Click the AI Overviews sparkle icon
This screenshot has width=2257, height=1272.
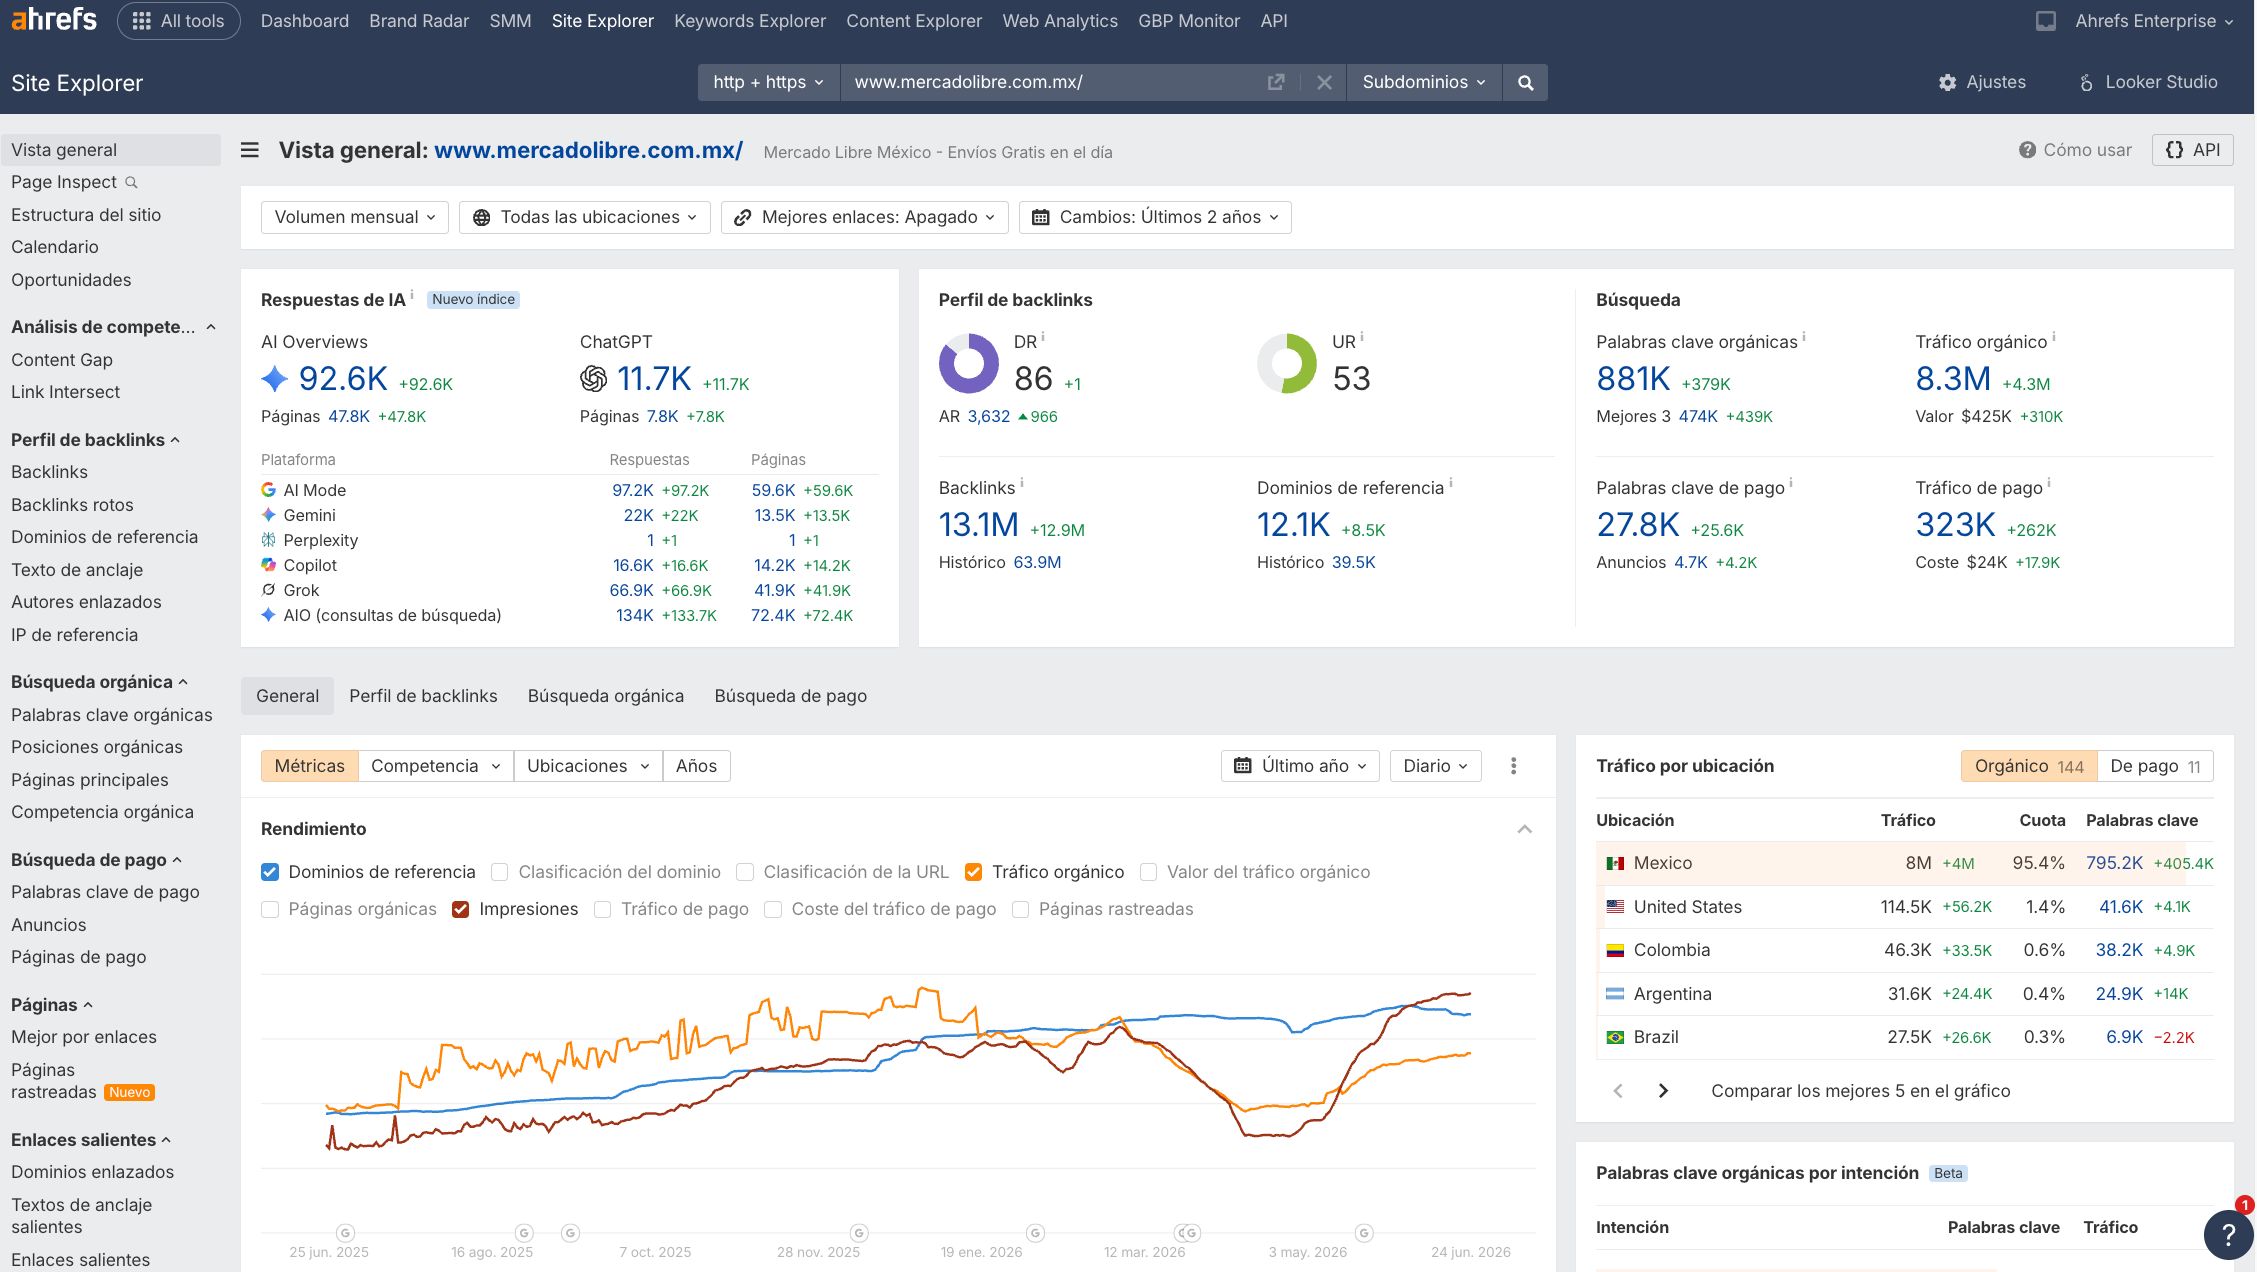click(274, 379)
